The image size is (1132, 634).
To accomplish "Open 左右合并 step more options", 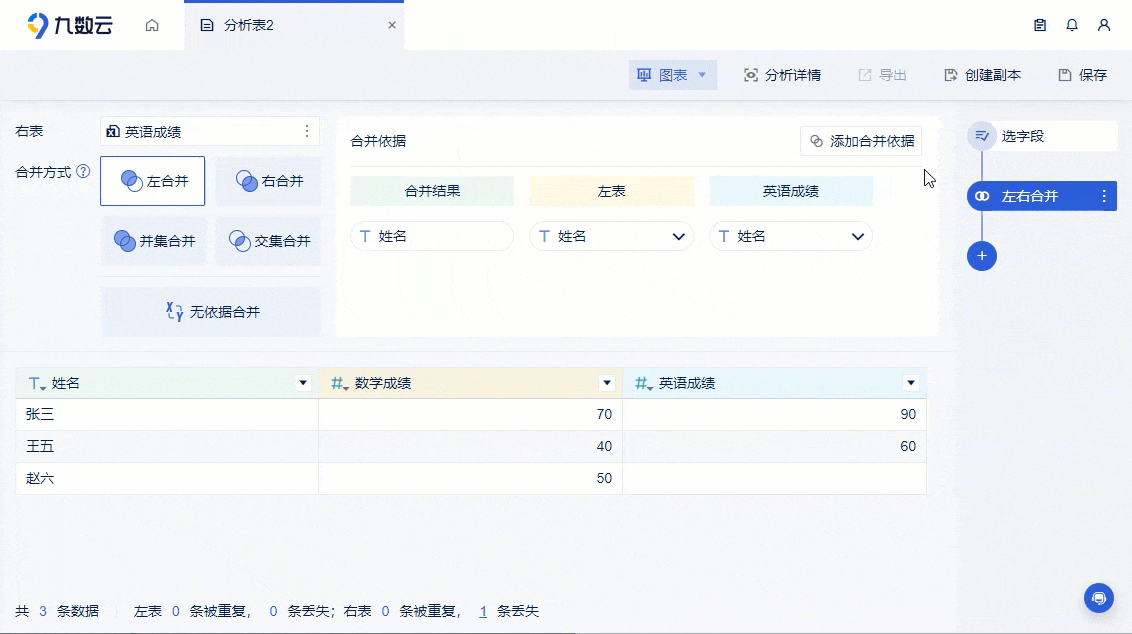I will [x=1104, y=196].
